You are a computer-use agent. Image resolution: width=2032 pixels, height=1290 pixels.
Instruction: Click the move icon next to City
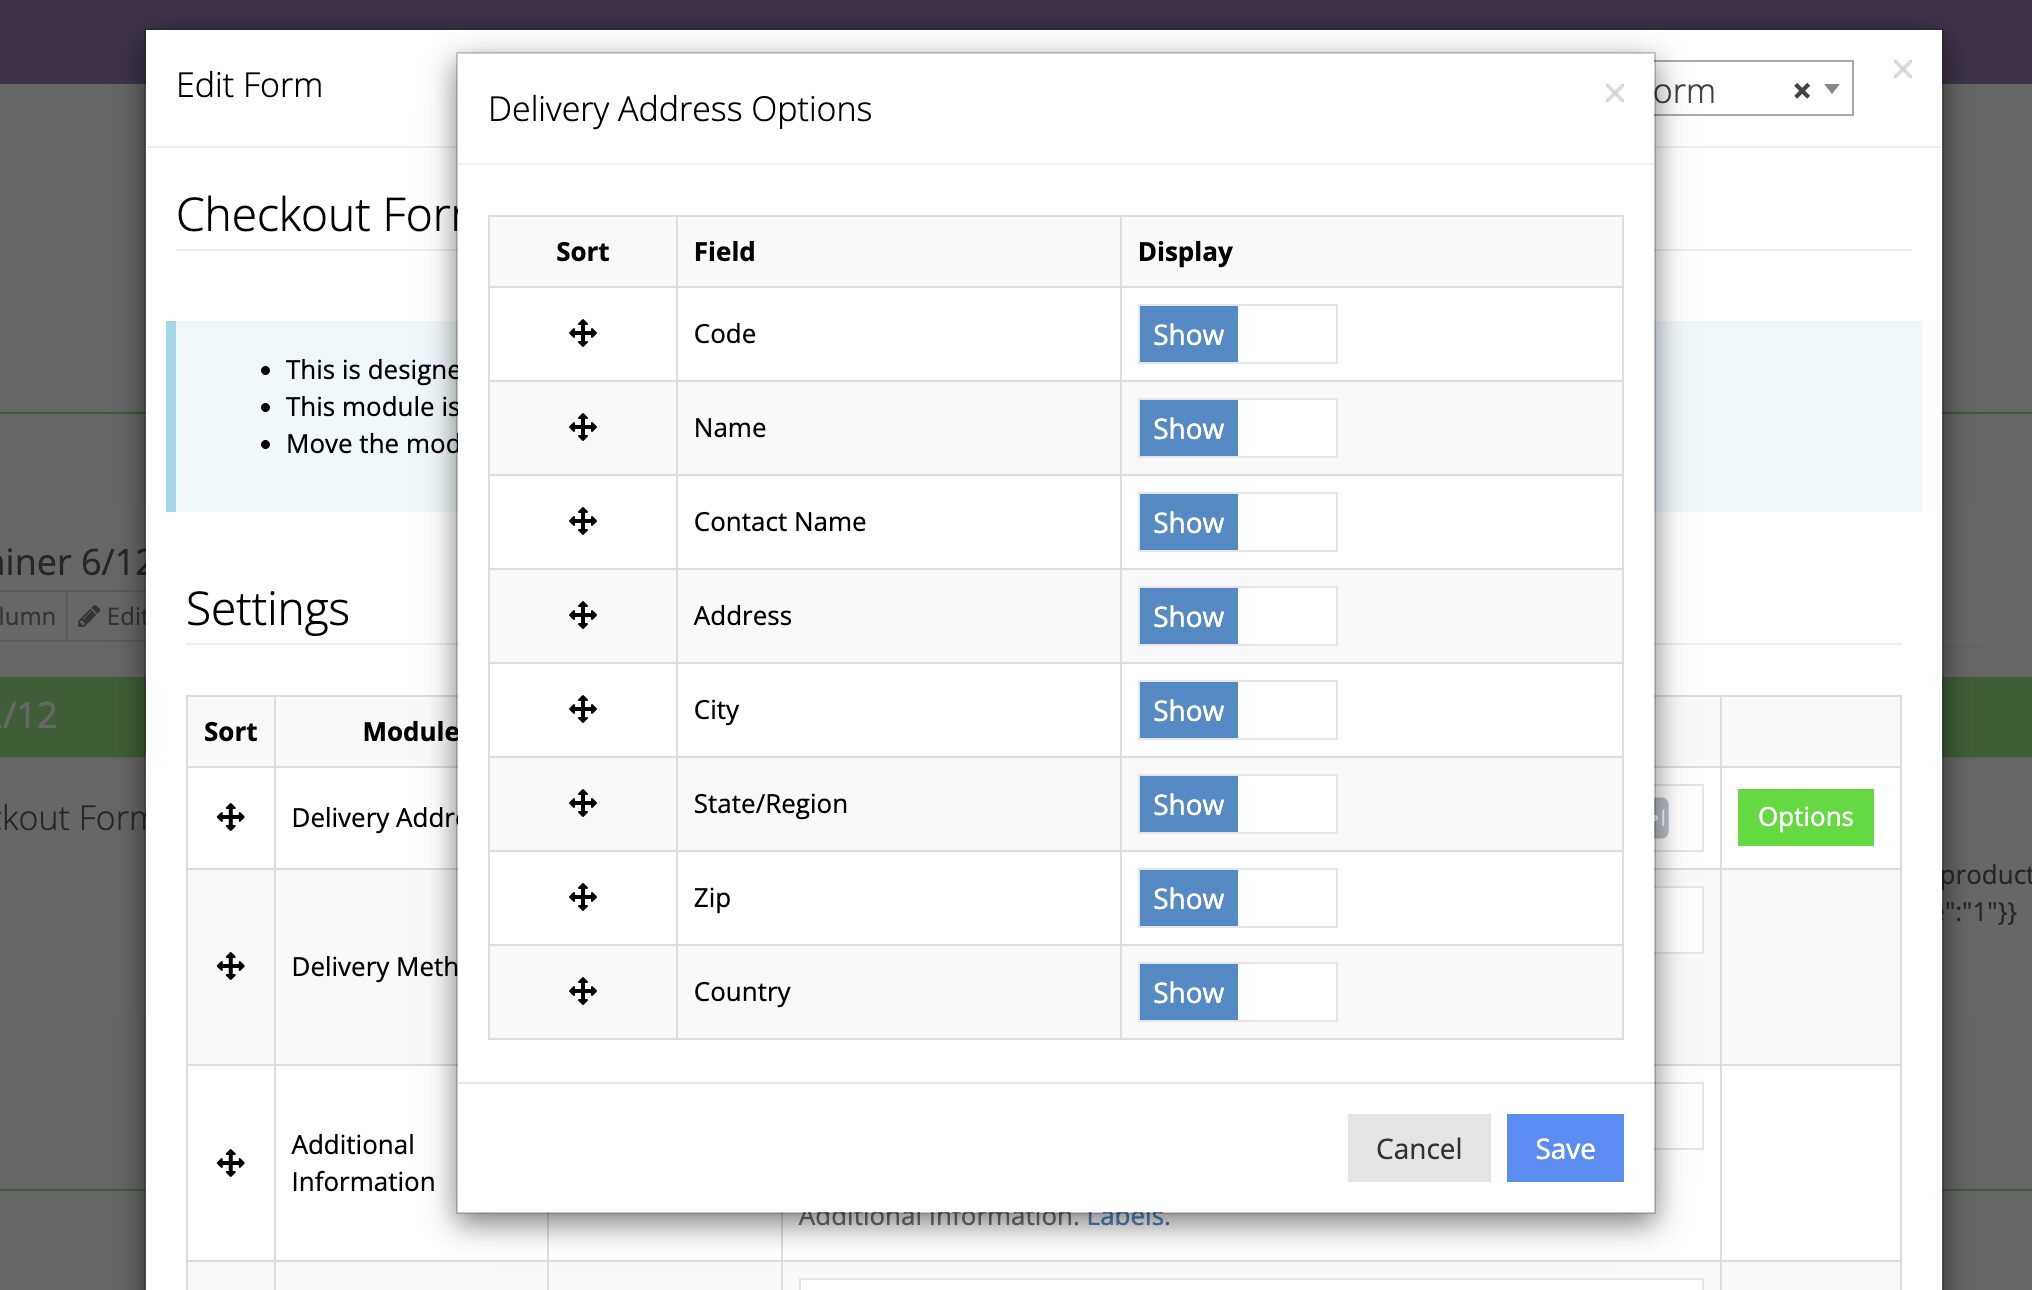(583, 710)
